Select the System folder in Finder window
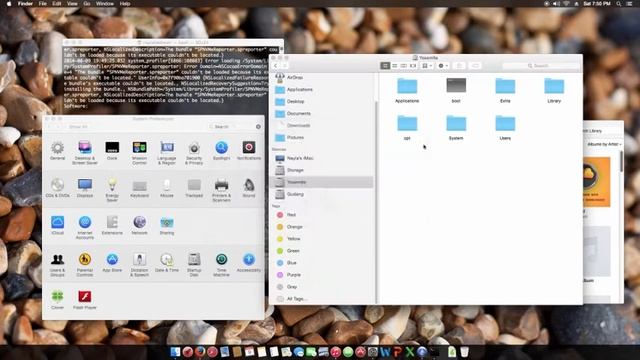Image resolution: width=640 pixels, height=360 pixels. [x=456, y=128]
